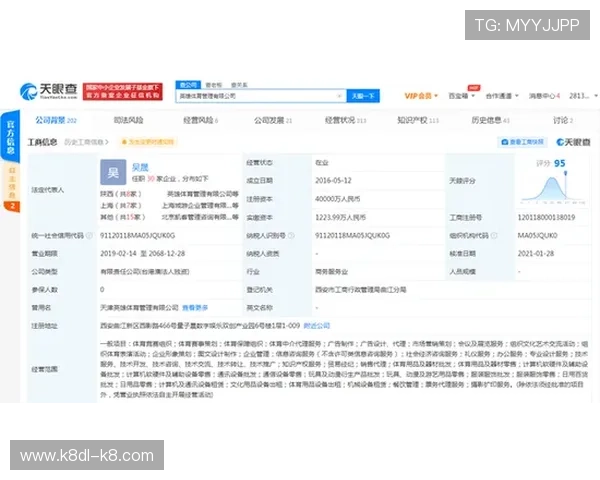The image size is (600, 480).
Task: Click the 陕西 (共8家) company row
Action: tap(169, 194)
